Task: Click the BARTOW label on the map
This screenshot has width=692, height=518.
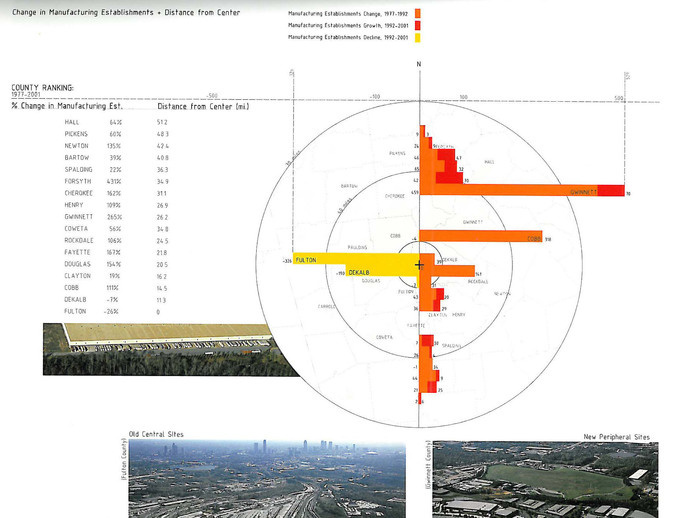Action: (x=349, y=186)
